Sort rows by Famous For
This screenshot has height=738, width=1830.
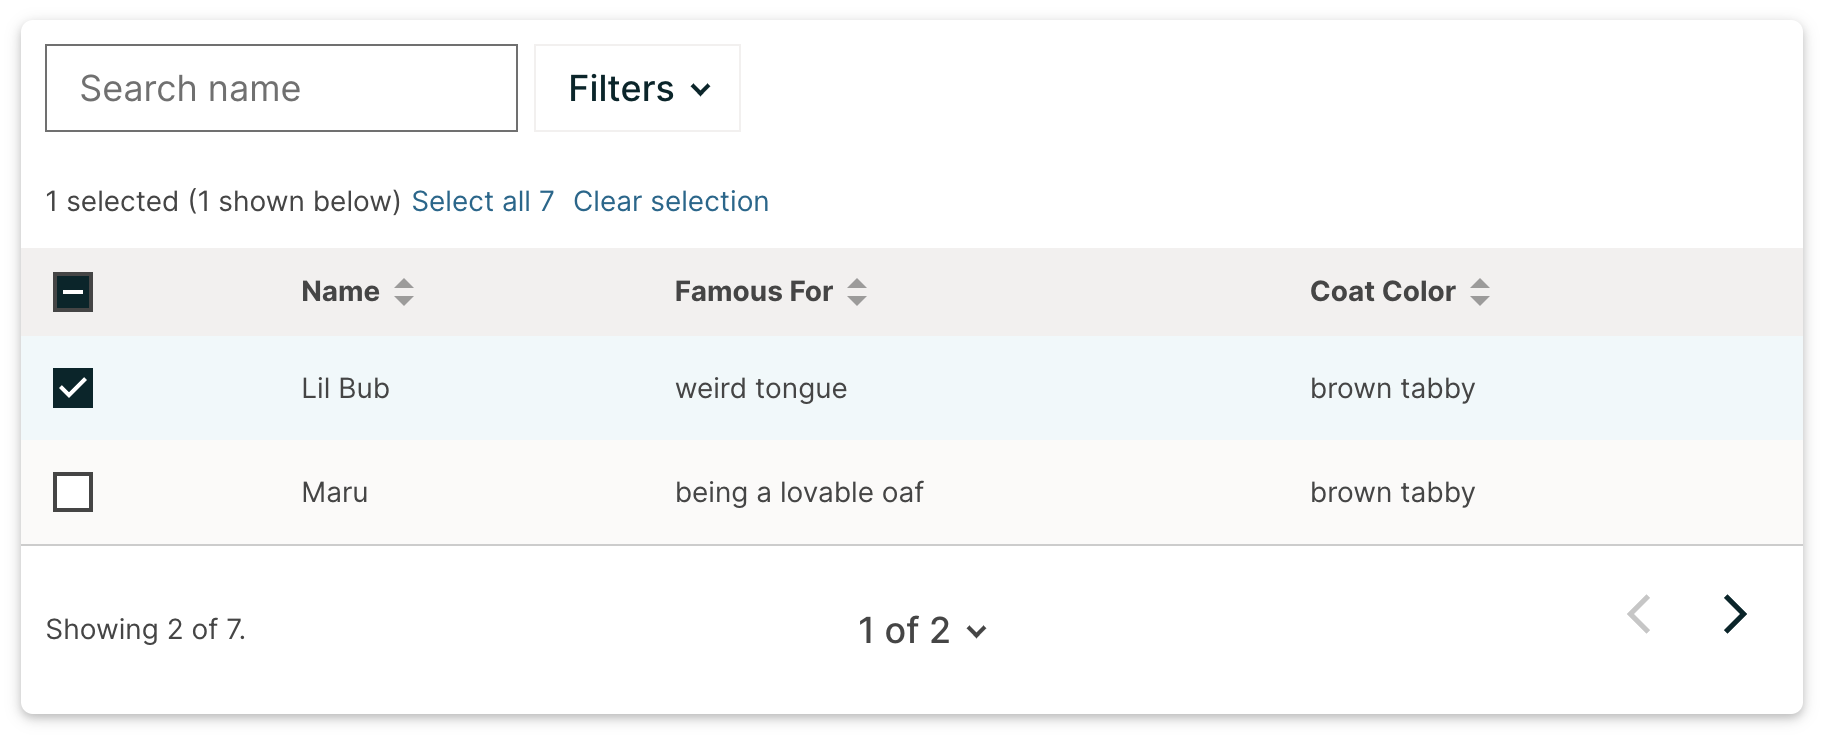pyautogui.click(x=754, y=291)
